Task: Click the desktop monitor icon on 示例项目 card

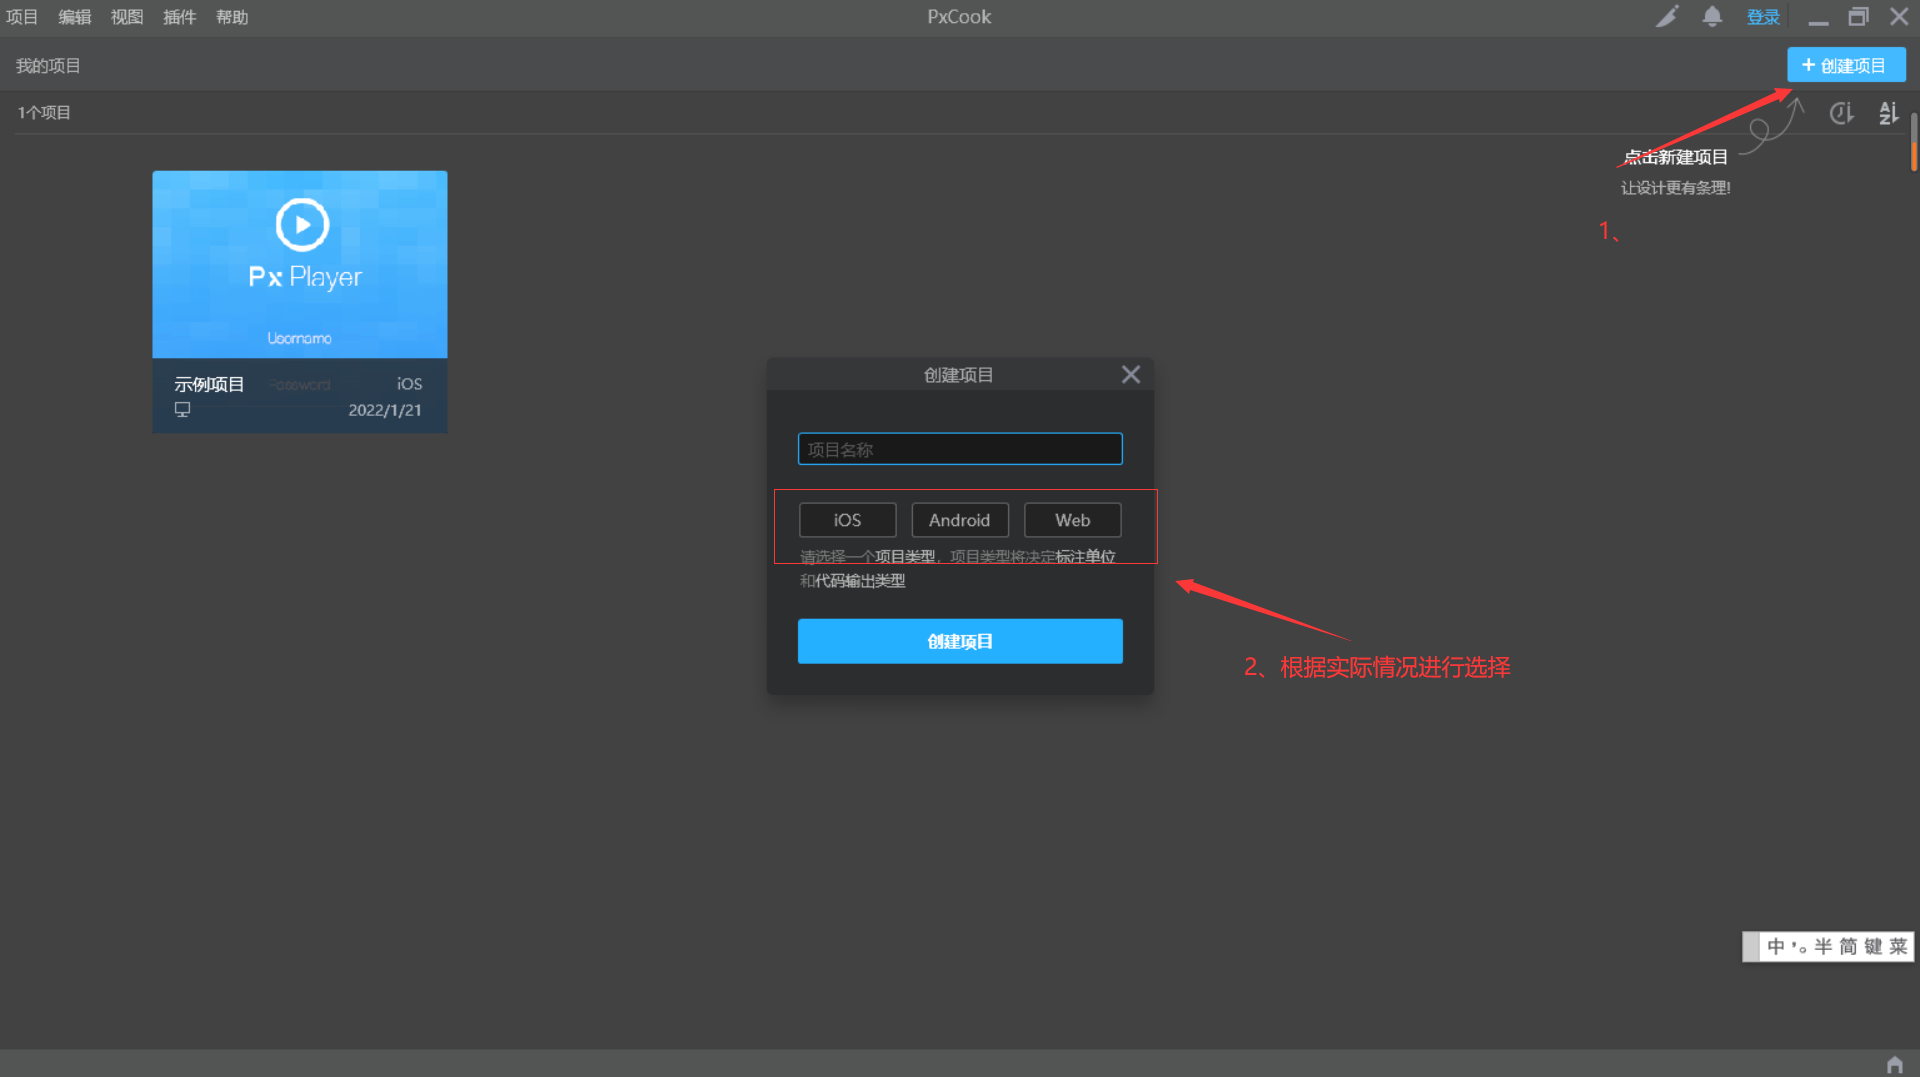Action: pyautogui.click(x=182, y=409)
